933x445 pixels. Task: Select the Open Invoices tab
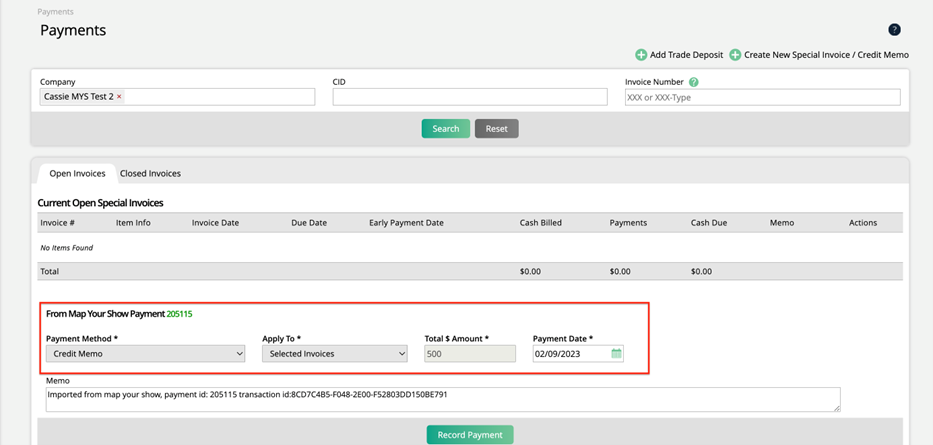(x=77, y=173)
